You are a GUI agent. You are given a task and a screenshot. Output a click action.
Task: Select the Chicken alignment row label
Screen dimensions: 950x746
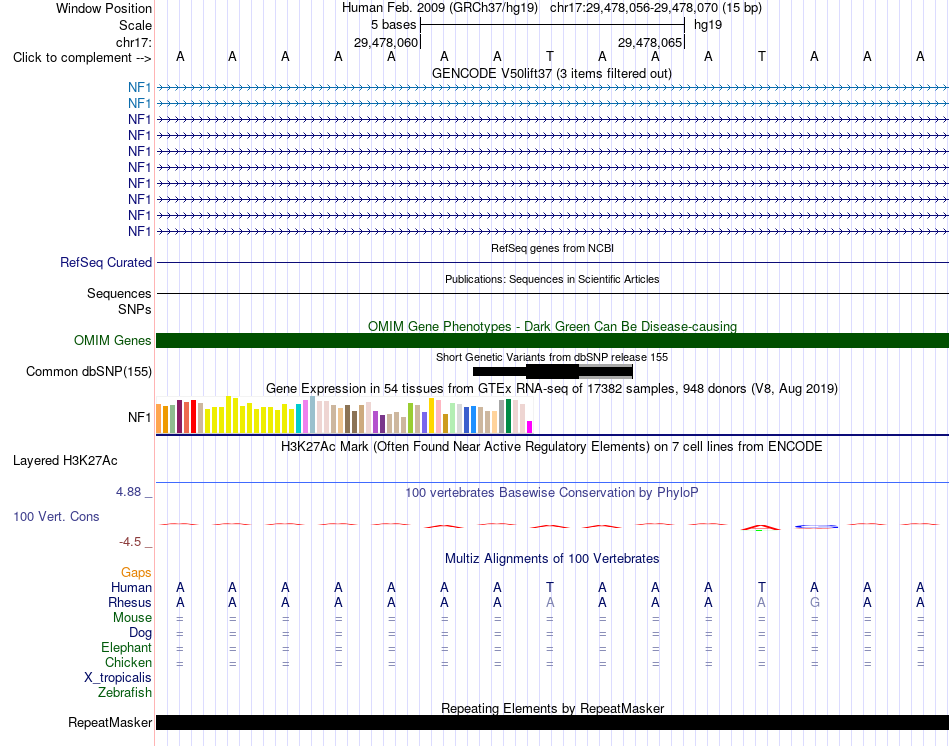click(x=128, y=662)
